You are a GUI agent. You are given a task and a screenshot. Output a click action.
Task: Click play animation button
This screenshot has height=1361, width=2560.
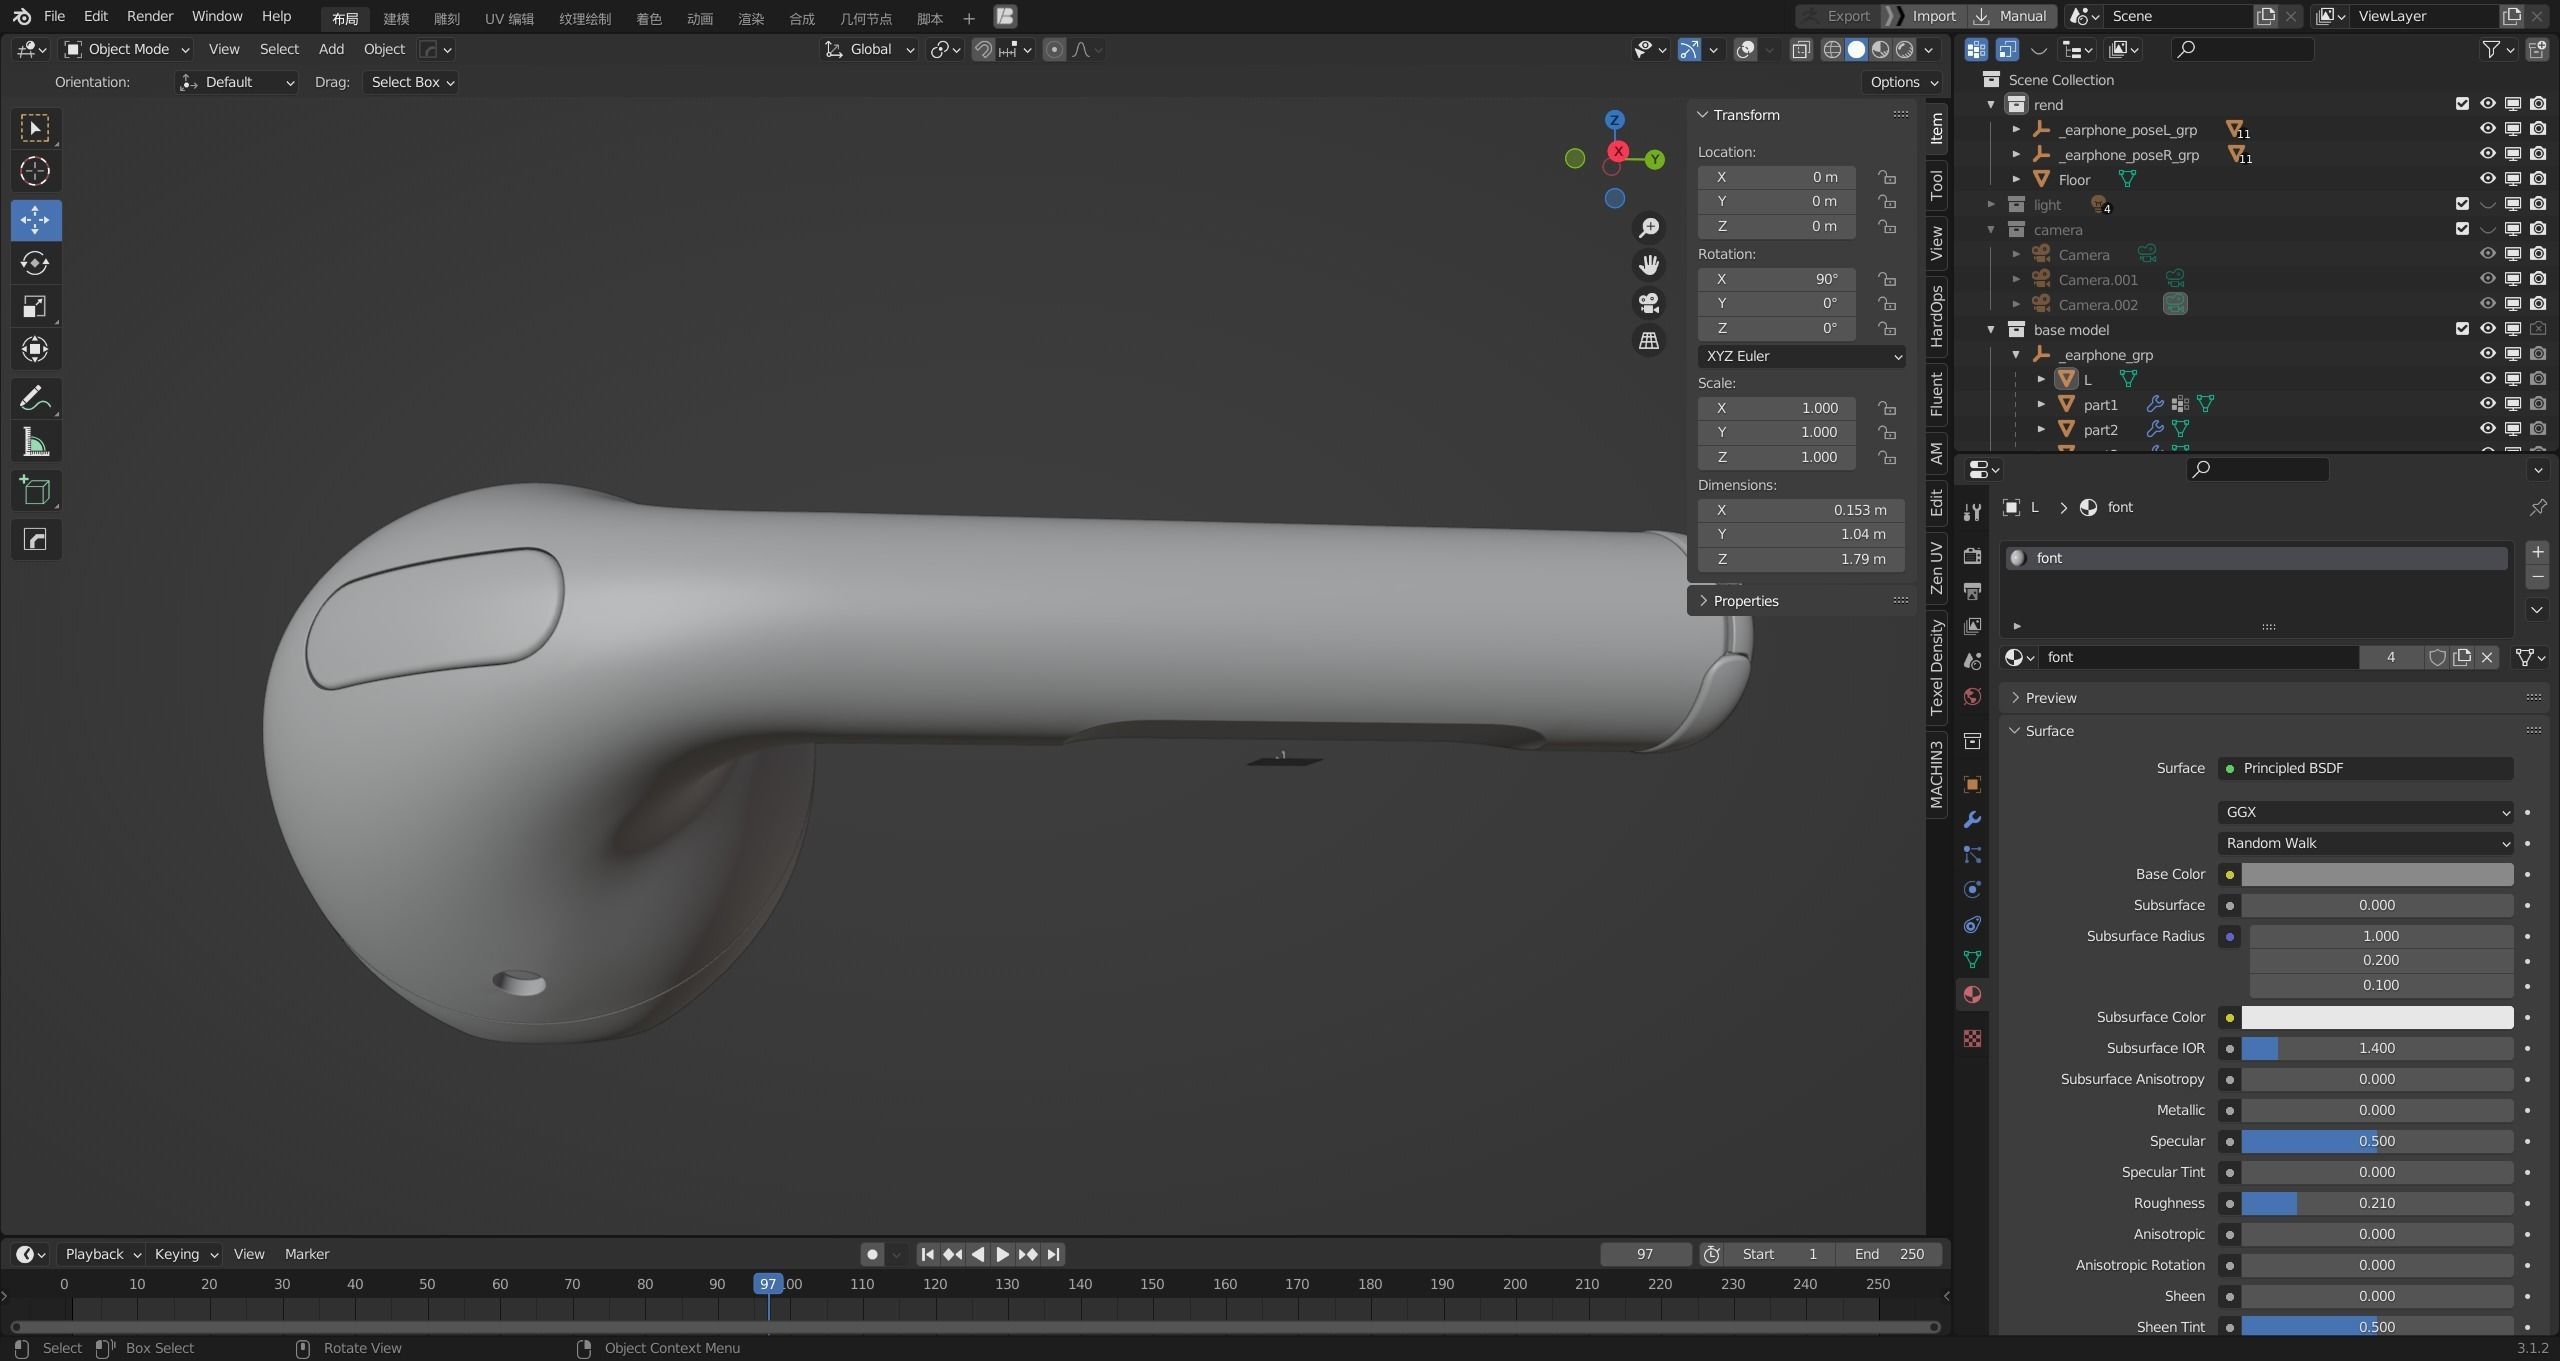(x=1002, y=1254)
